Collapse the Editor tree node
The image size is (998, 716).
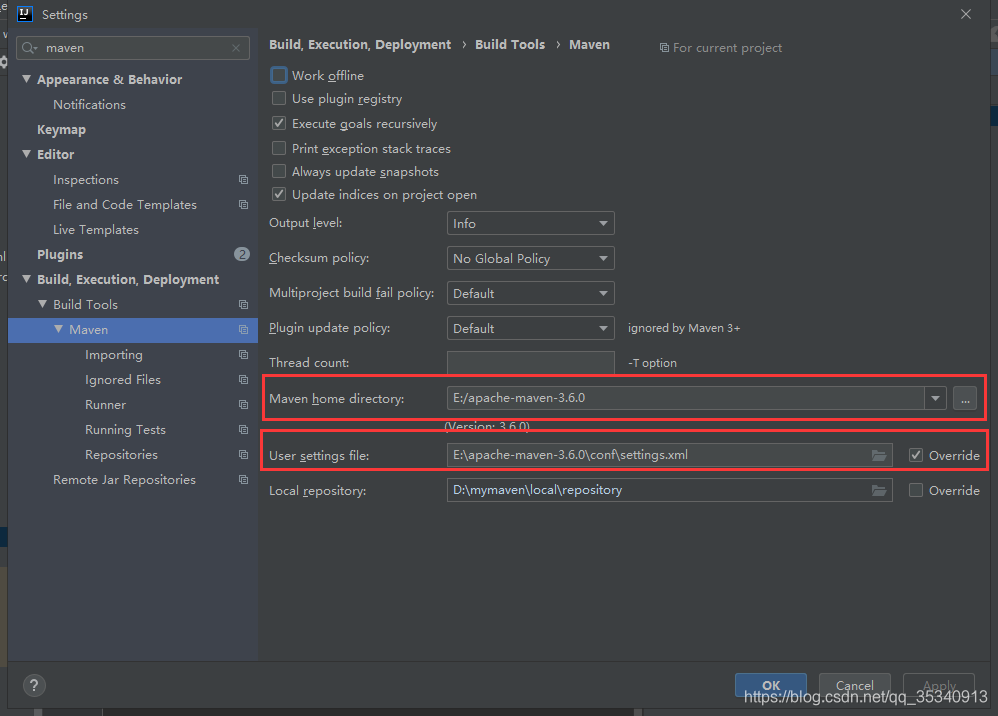pos(26,154)
